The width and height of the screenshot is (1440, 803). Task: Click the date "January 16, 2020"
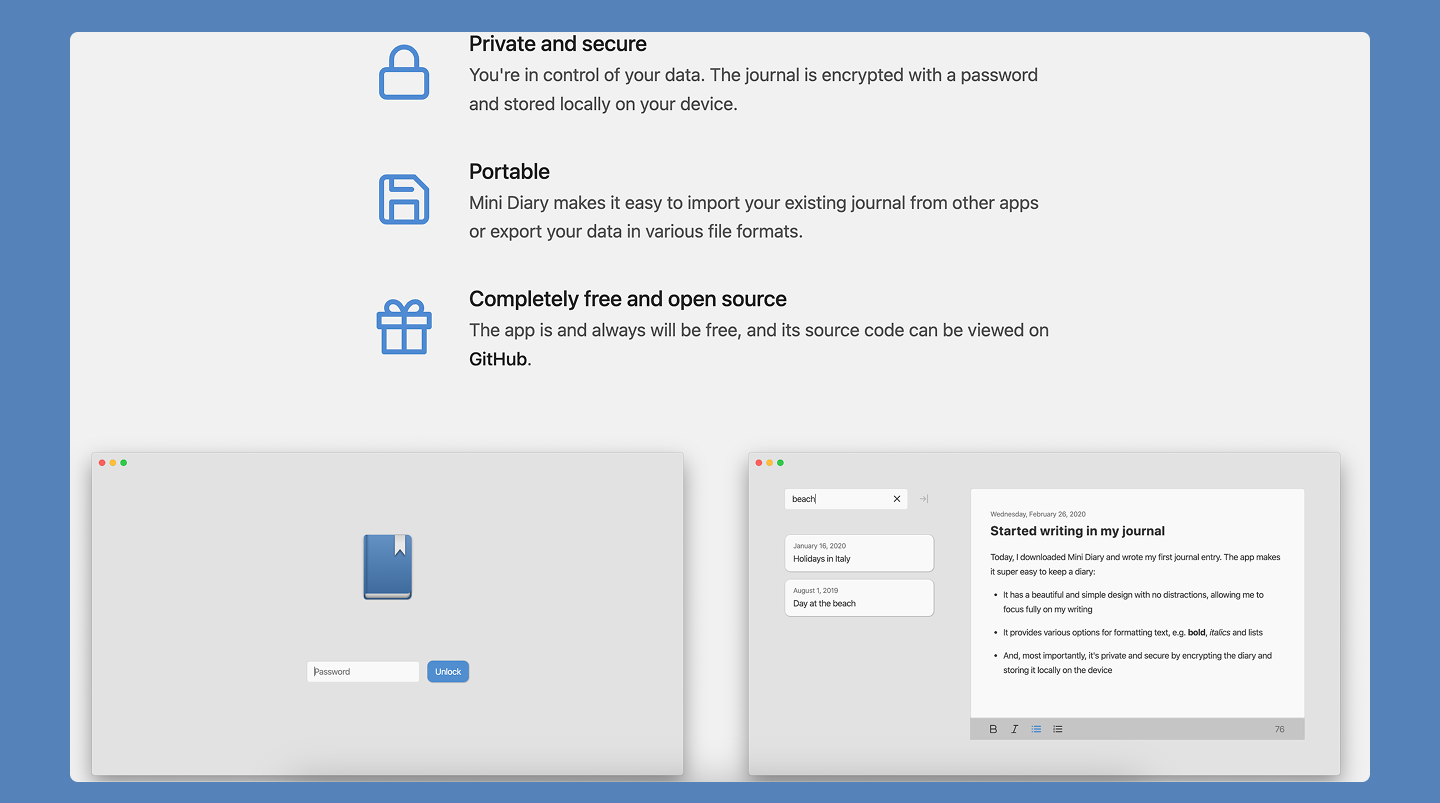(x=819, y=546)
